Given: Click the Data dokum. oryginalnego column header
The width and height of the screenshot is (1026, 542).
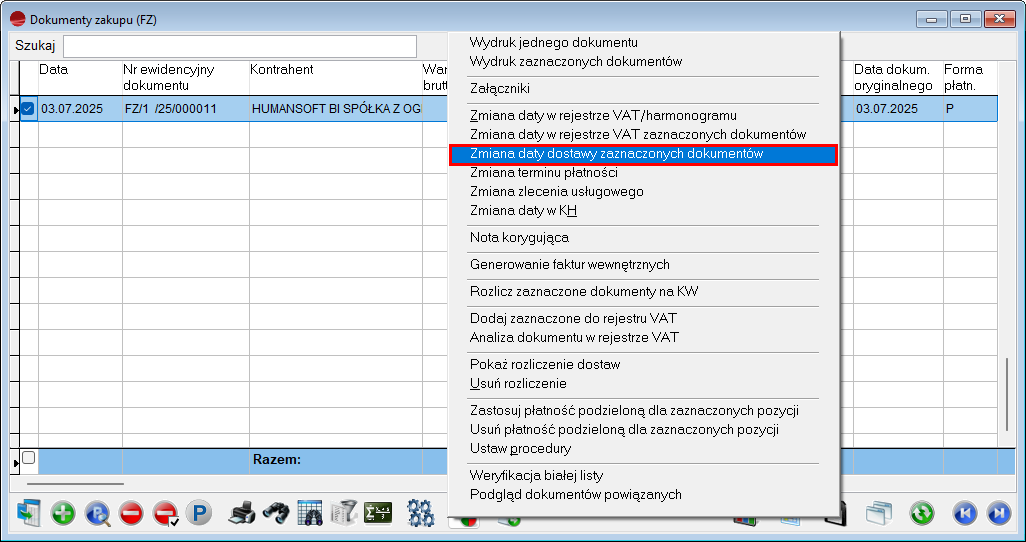Looking at the screenshot, I should coord(898,78).
